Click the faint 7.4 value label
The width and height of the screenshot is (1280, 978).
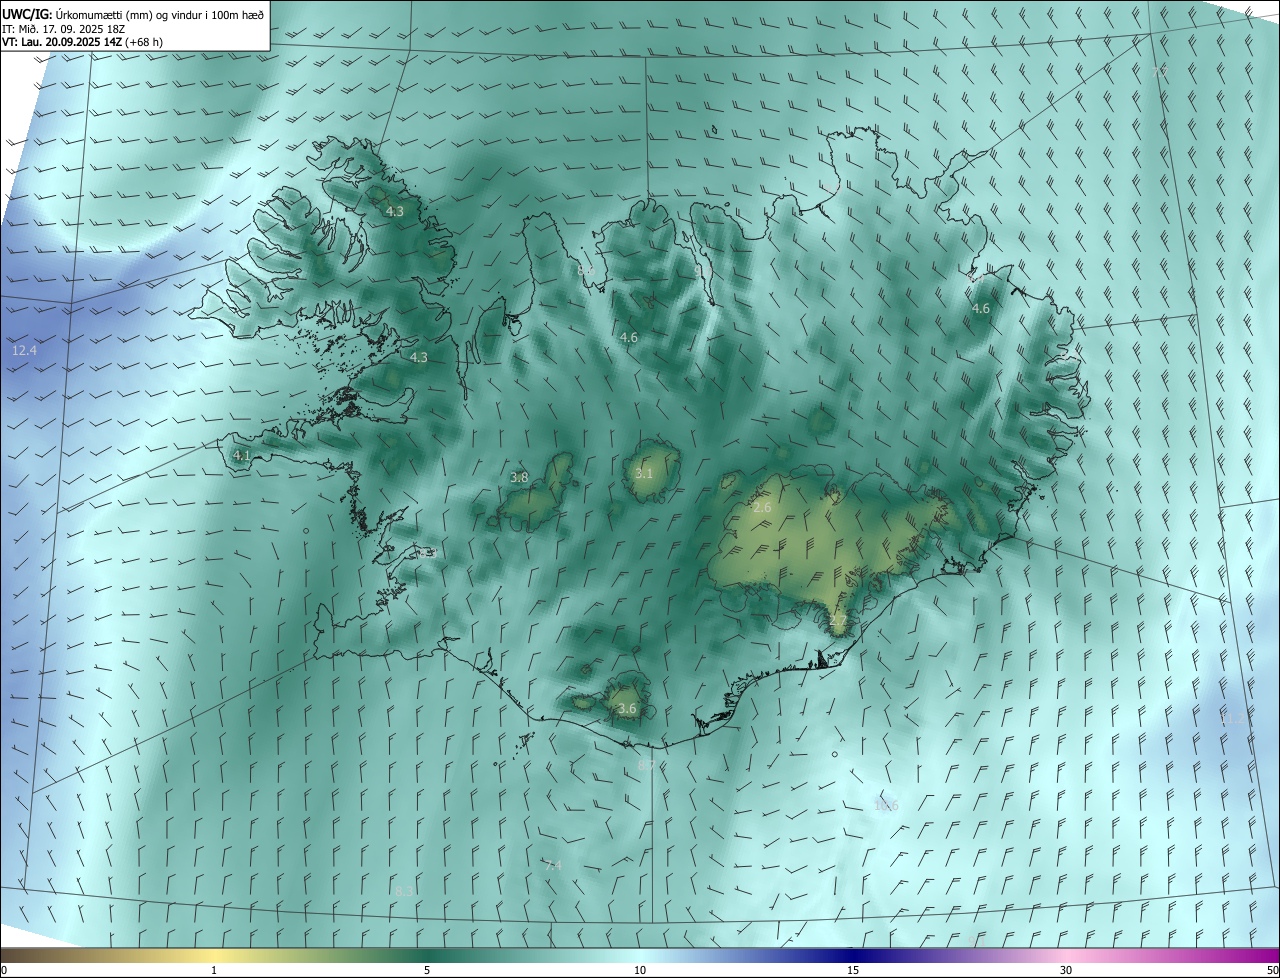553,866
